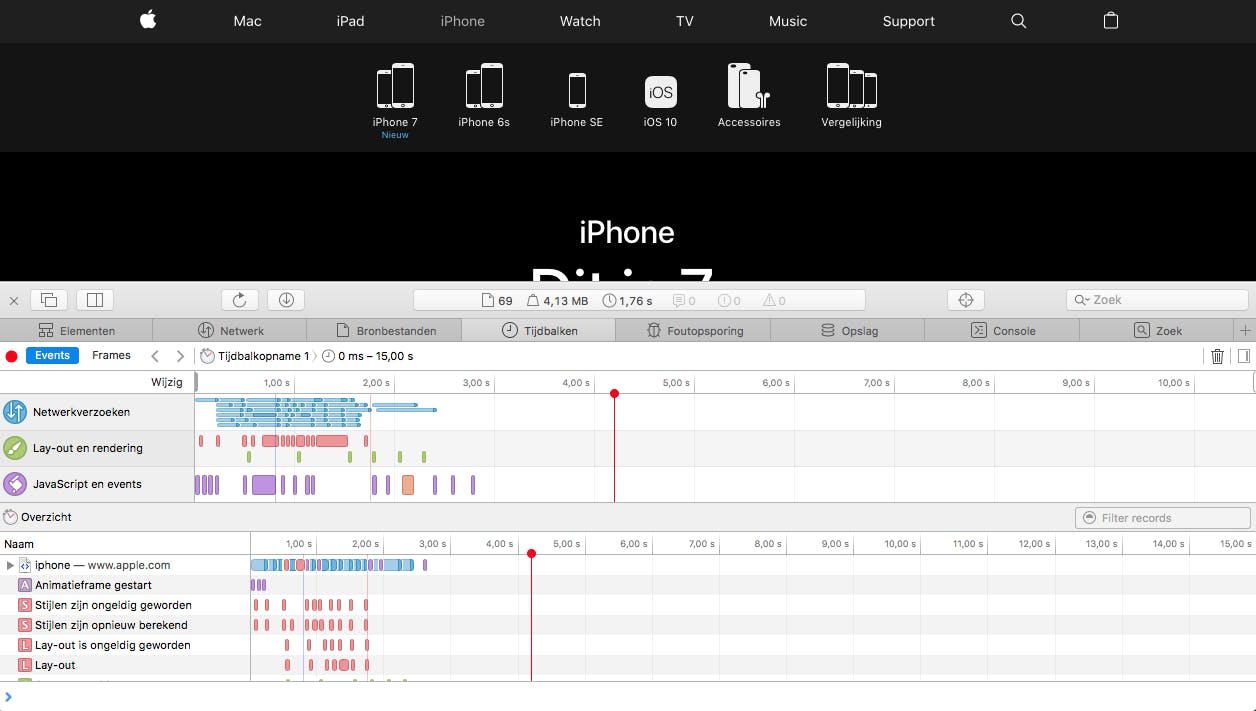Reload the page with the inspector reload button
This screenshot has width=1256, height=711.
(240, 300)
